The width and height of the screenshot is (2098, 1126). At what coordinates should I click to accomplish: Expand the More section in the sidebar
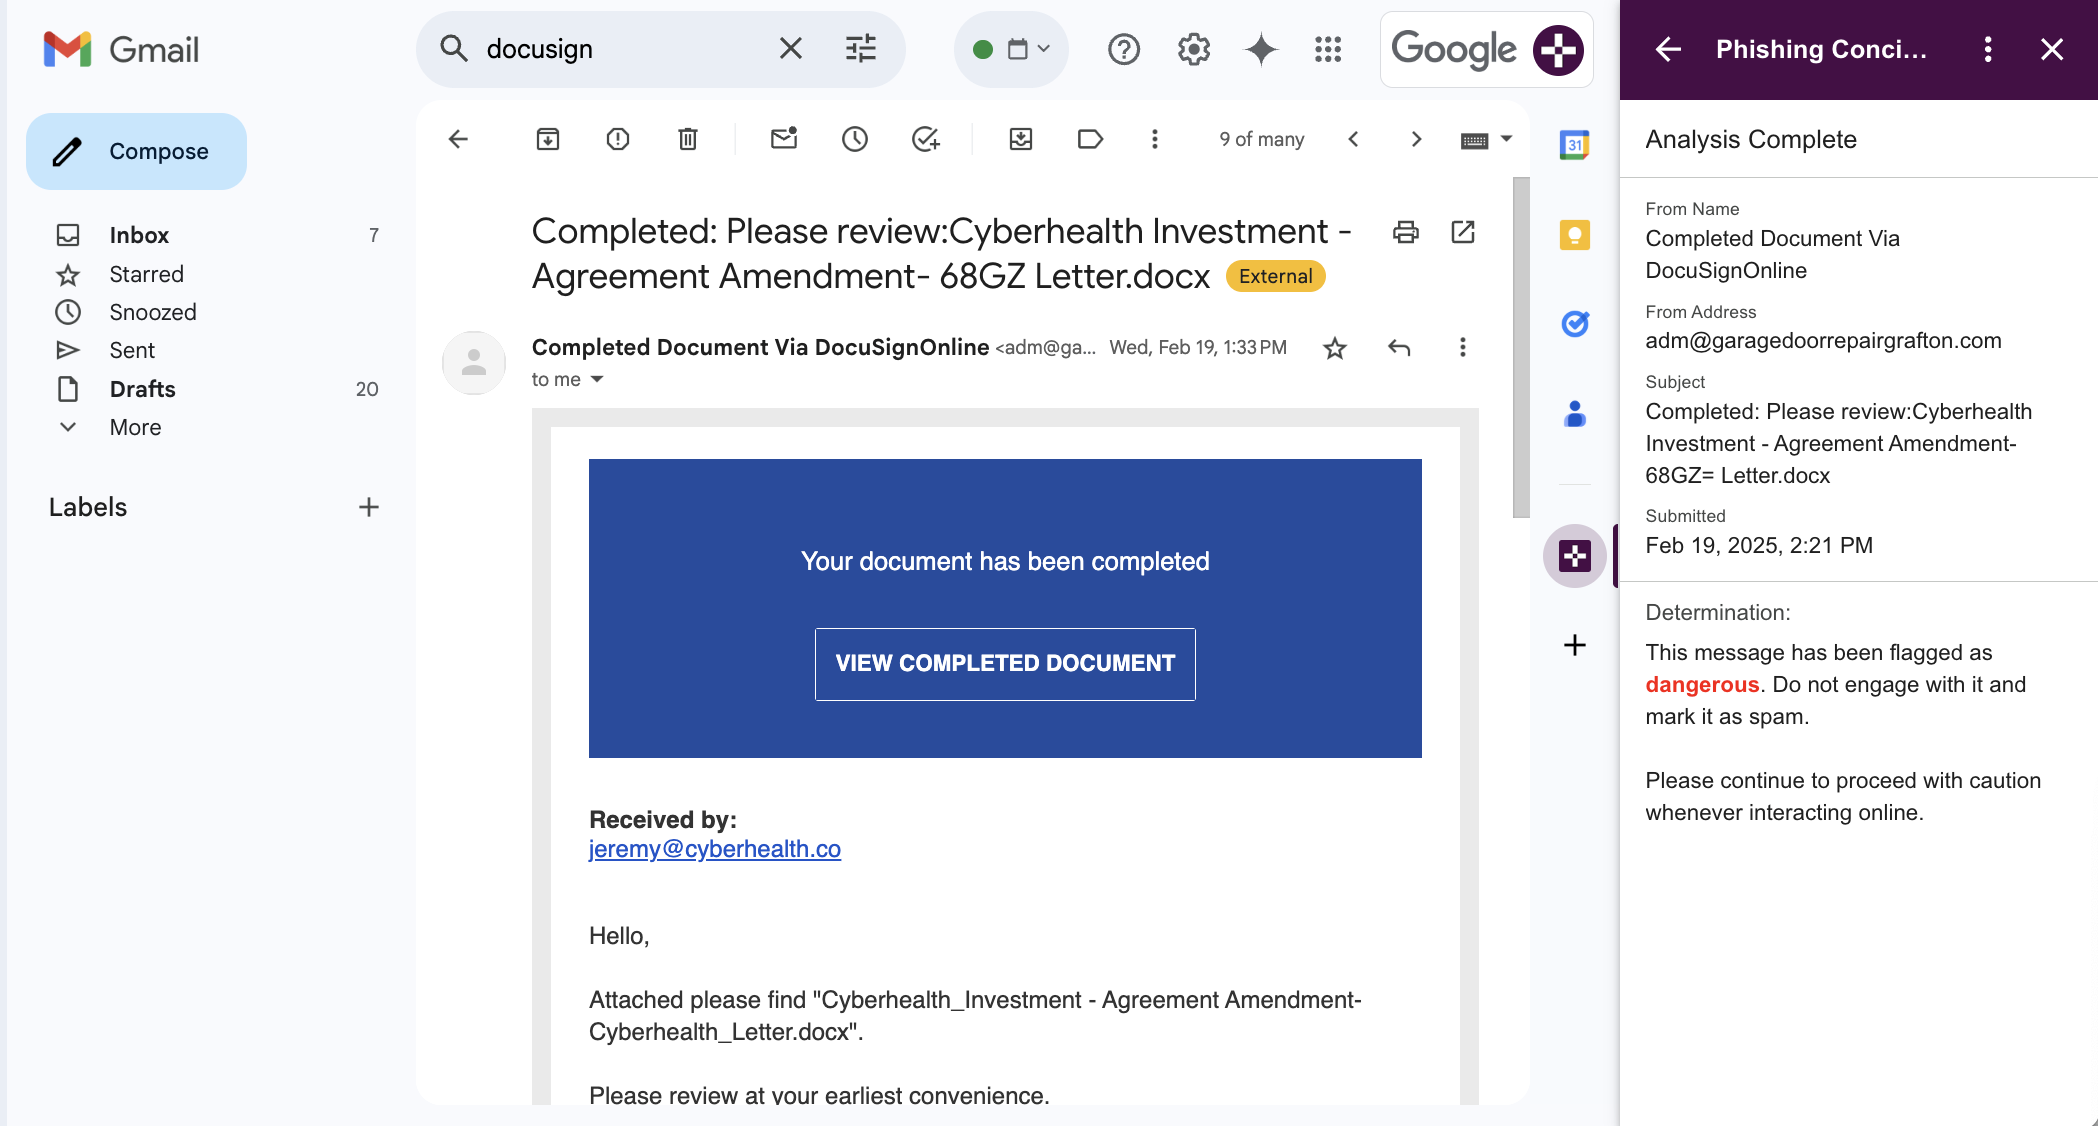pos(135,427)
